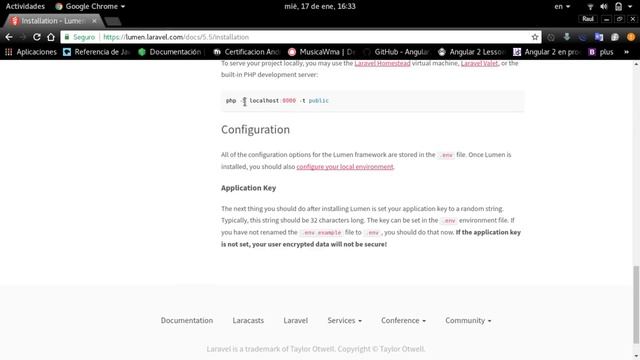This screenshot has width=640, height=360.
Task: Click the Configuration heading
Action: click(256, 129)
